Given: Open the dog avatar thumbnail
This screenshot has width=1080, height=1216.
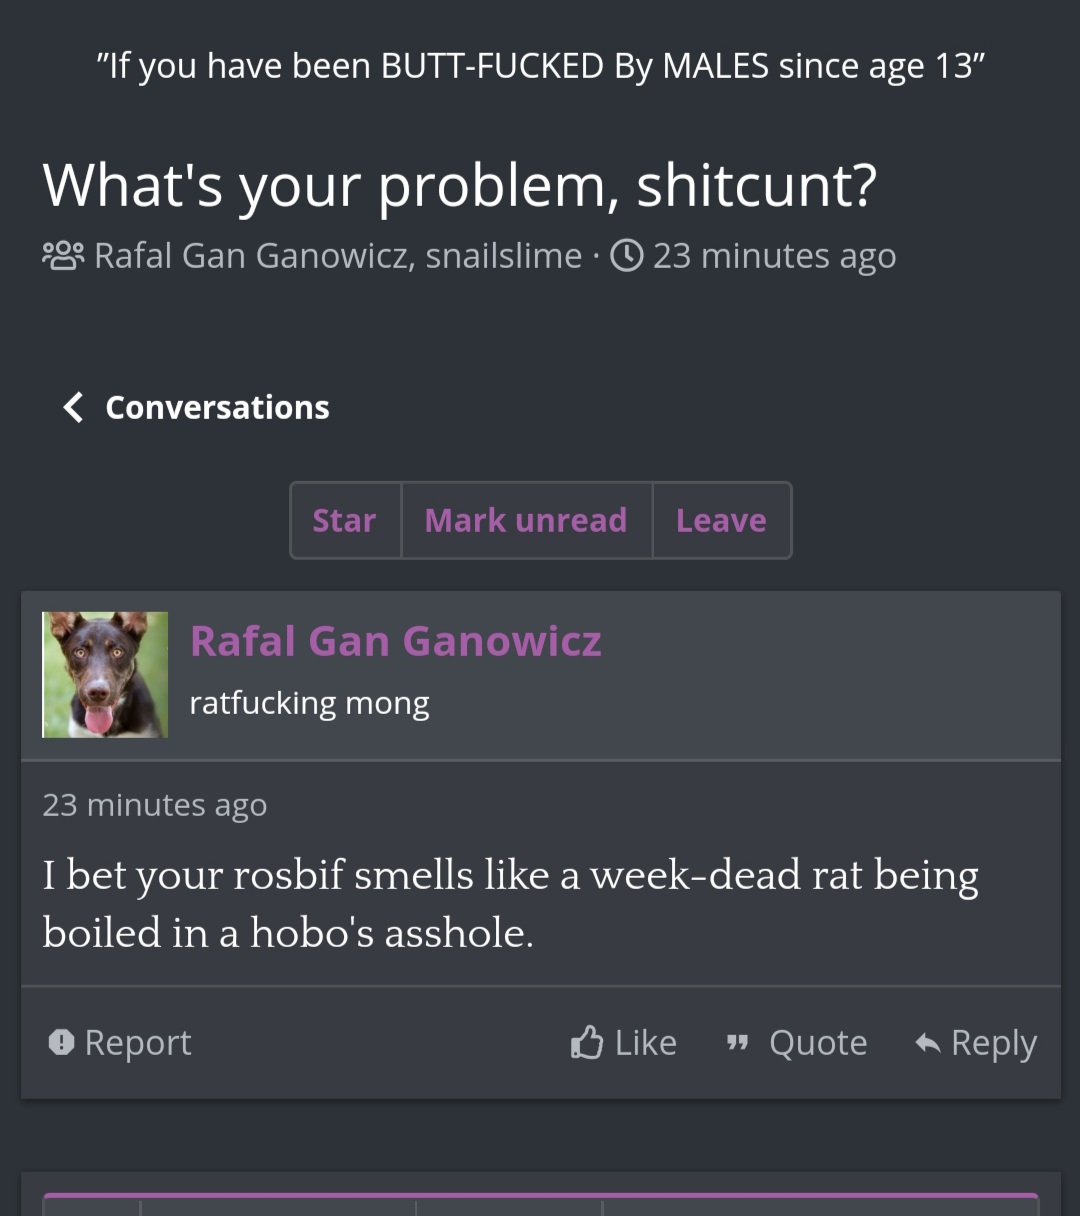Looking at the screenshot, I should [x=105, y=675].
